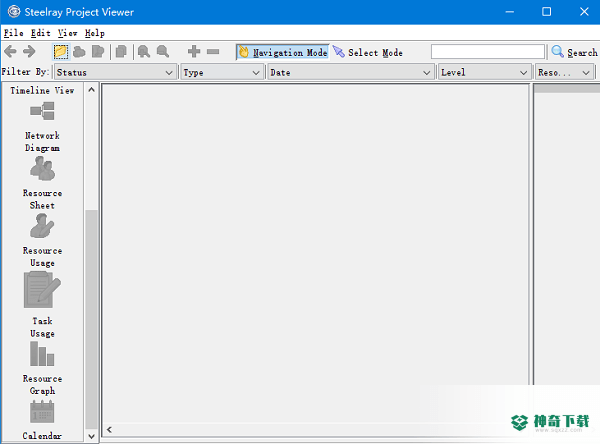The width and height of the screenshot is (600, 444).
Task: Click the copy pages toolbar icon
Action: (x=121, y=52)
